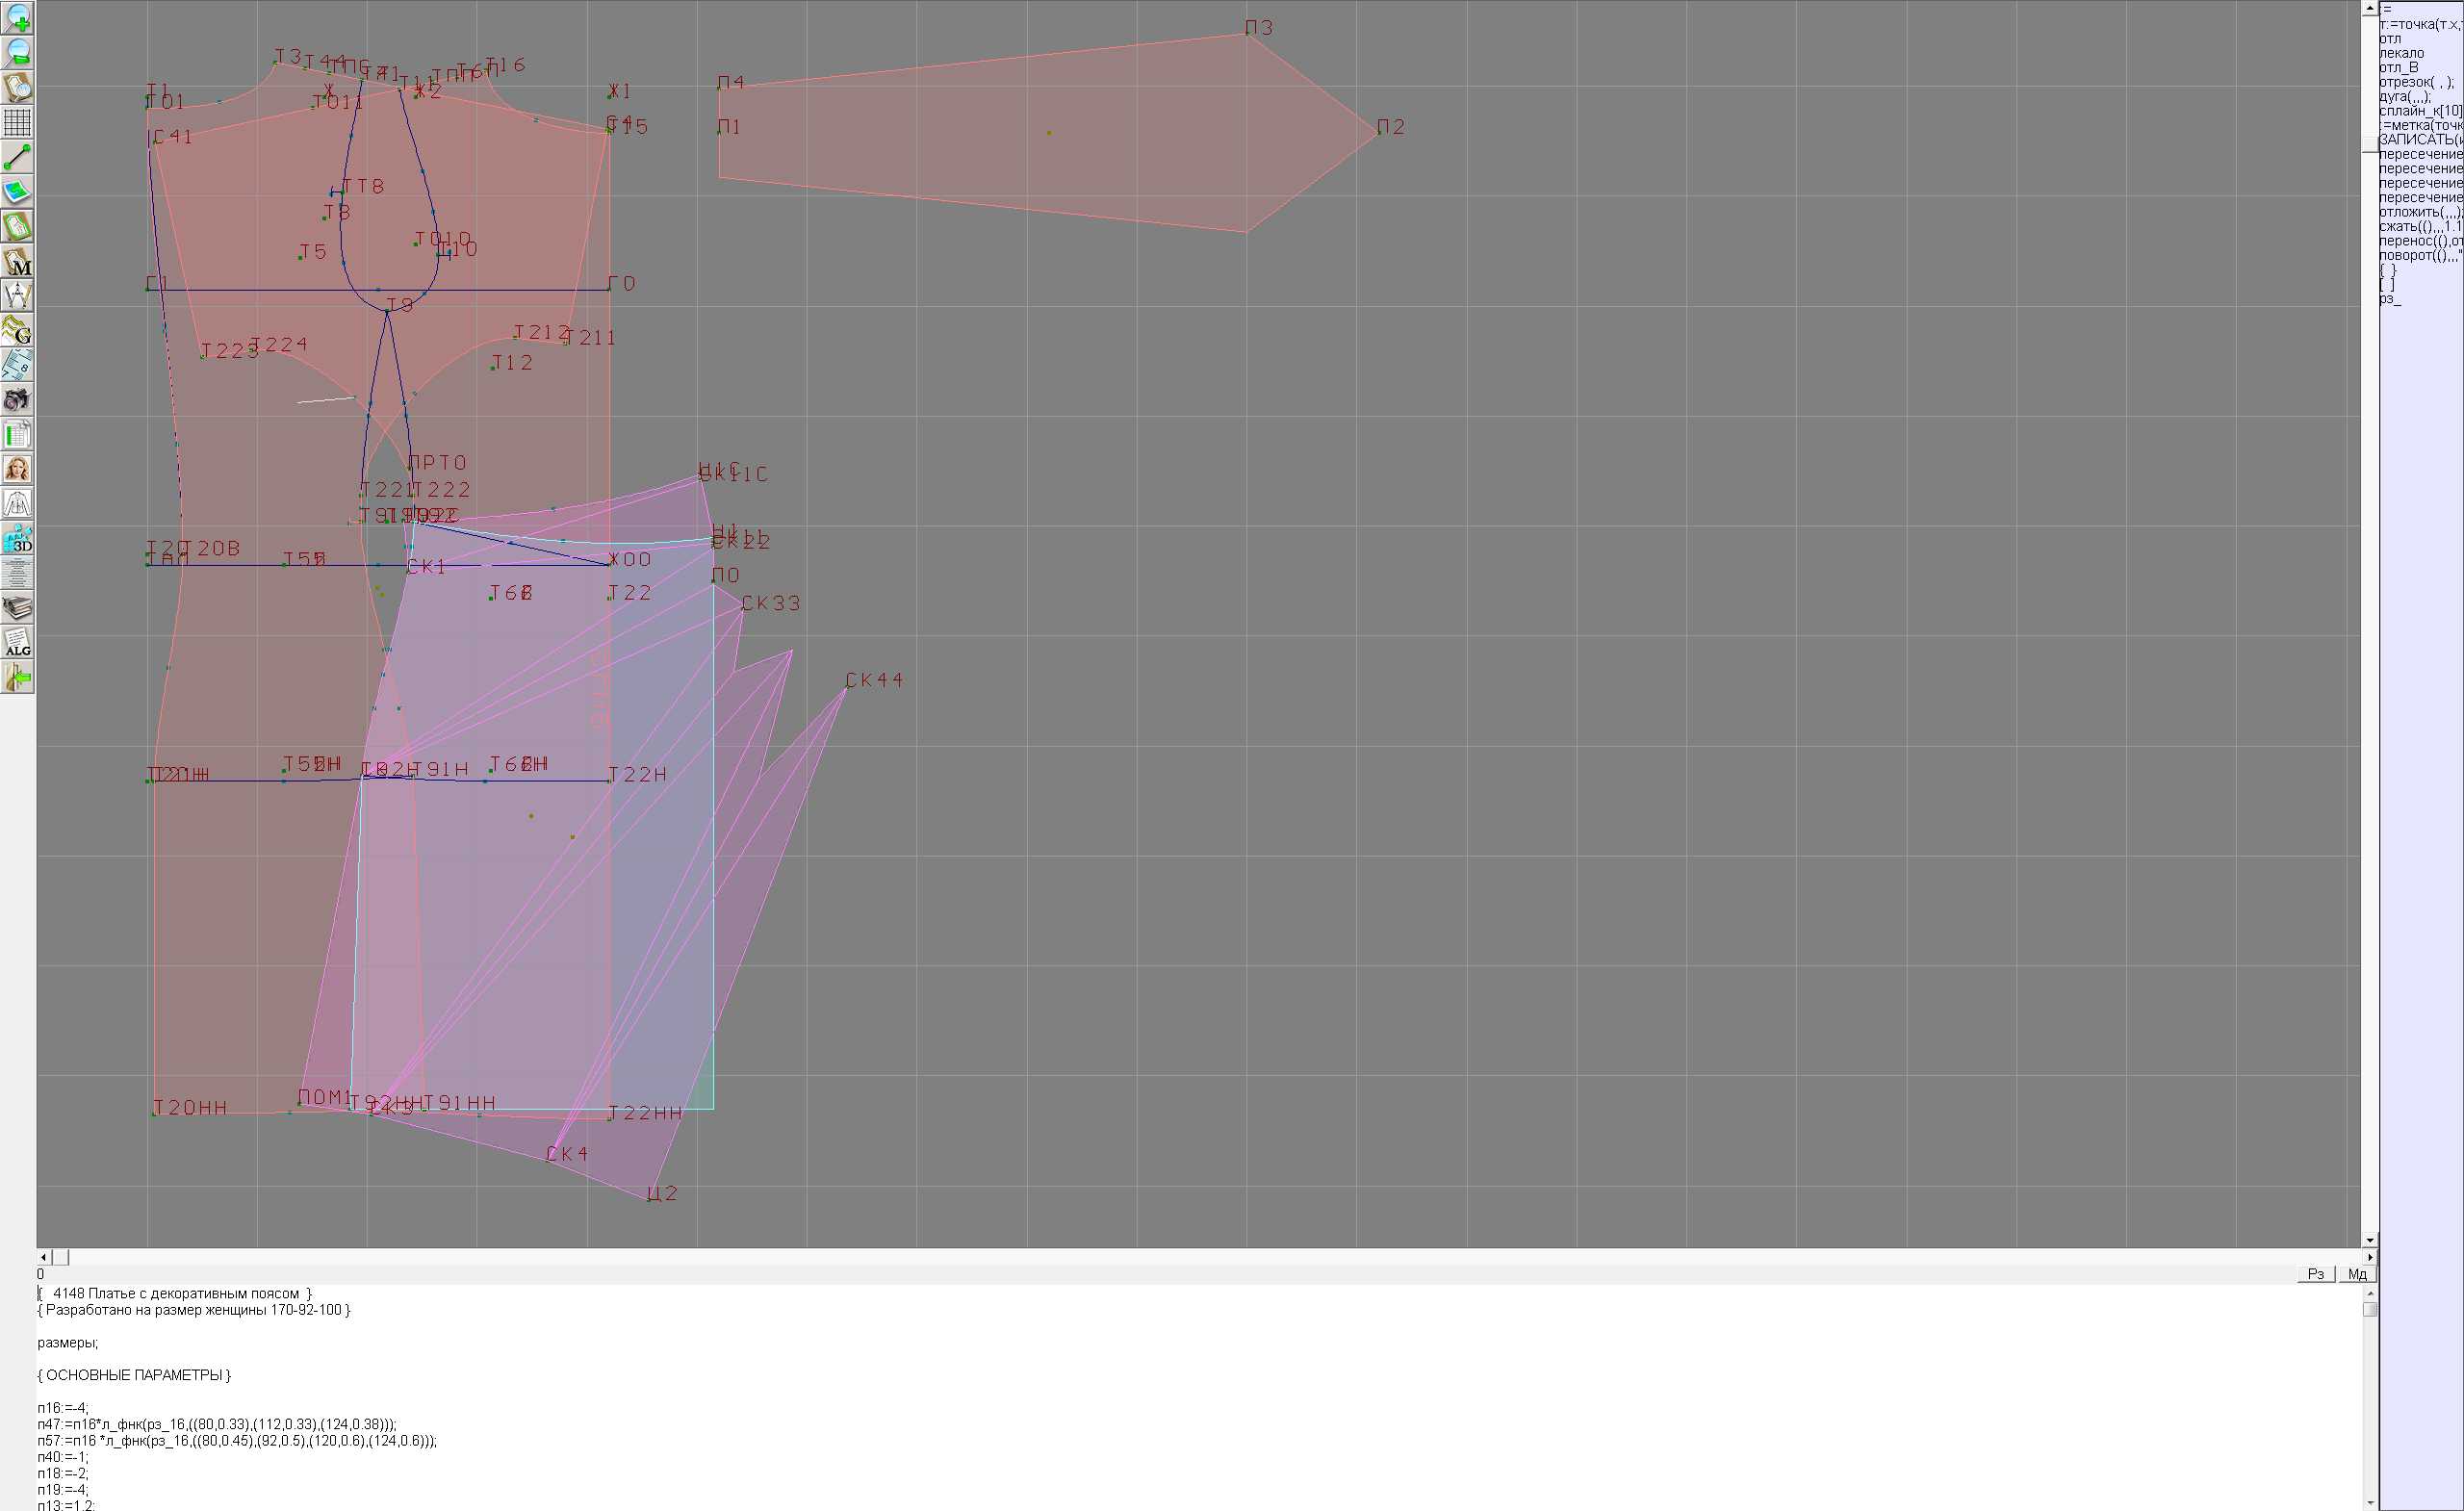This screenshot has width=2464, height=1511.
Task: Select the compass measuring tool icon
Action: click(x=17, y=296)
